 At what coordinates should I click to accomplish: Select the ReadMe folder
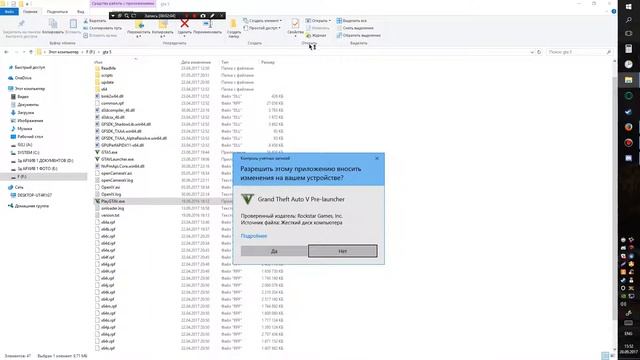coord(108,68)
